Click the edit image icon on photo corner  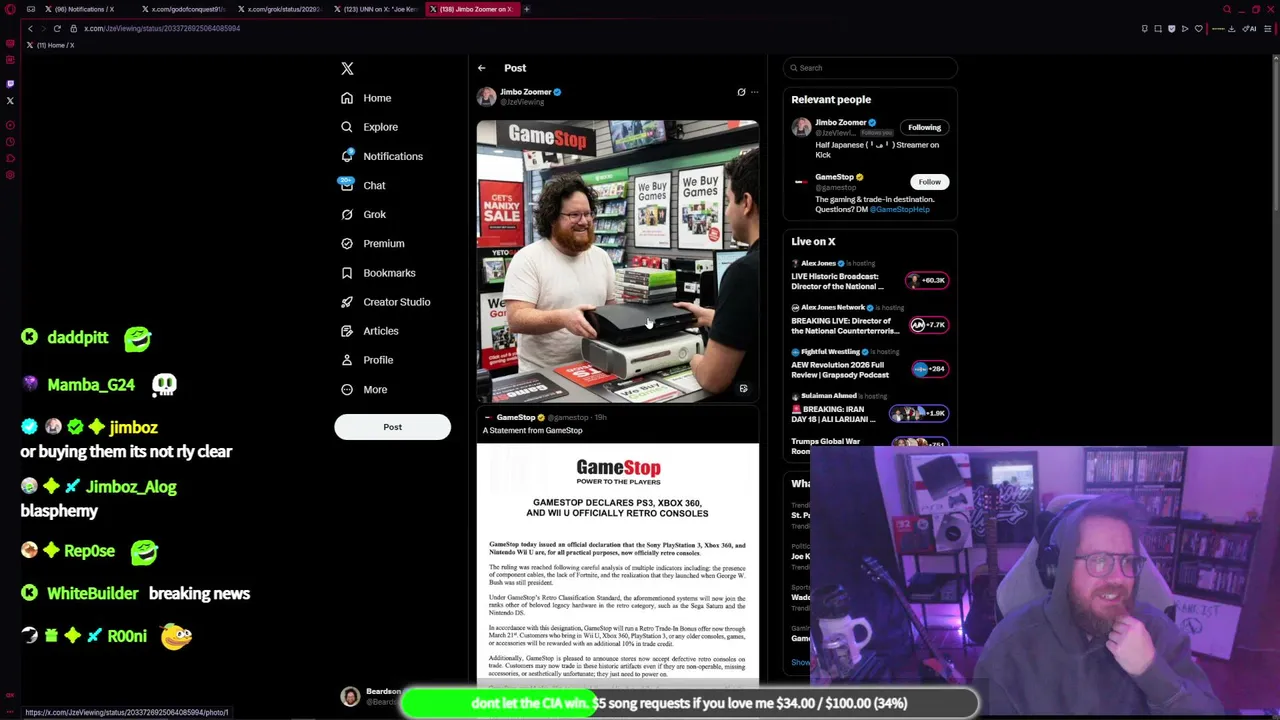click(743, 388)
